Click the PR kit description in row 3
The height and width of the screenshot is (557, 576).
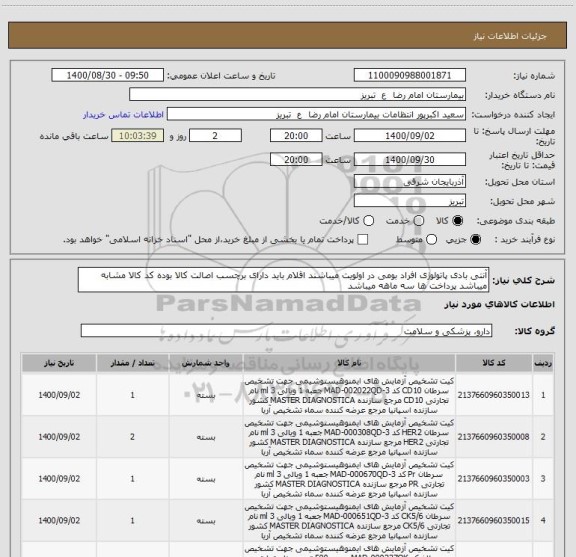pyautogui.click(x=349, y=479)
